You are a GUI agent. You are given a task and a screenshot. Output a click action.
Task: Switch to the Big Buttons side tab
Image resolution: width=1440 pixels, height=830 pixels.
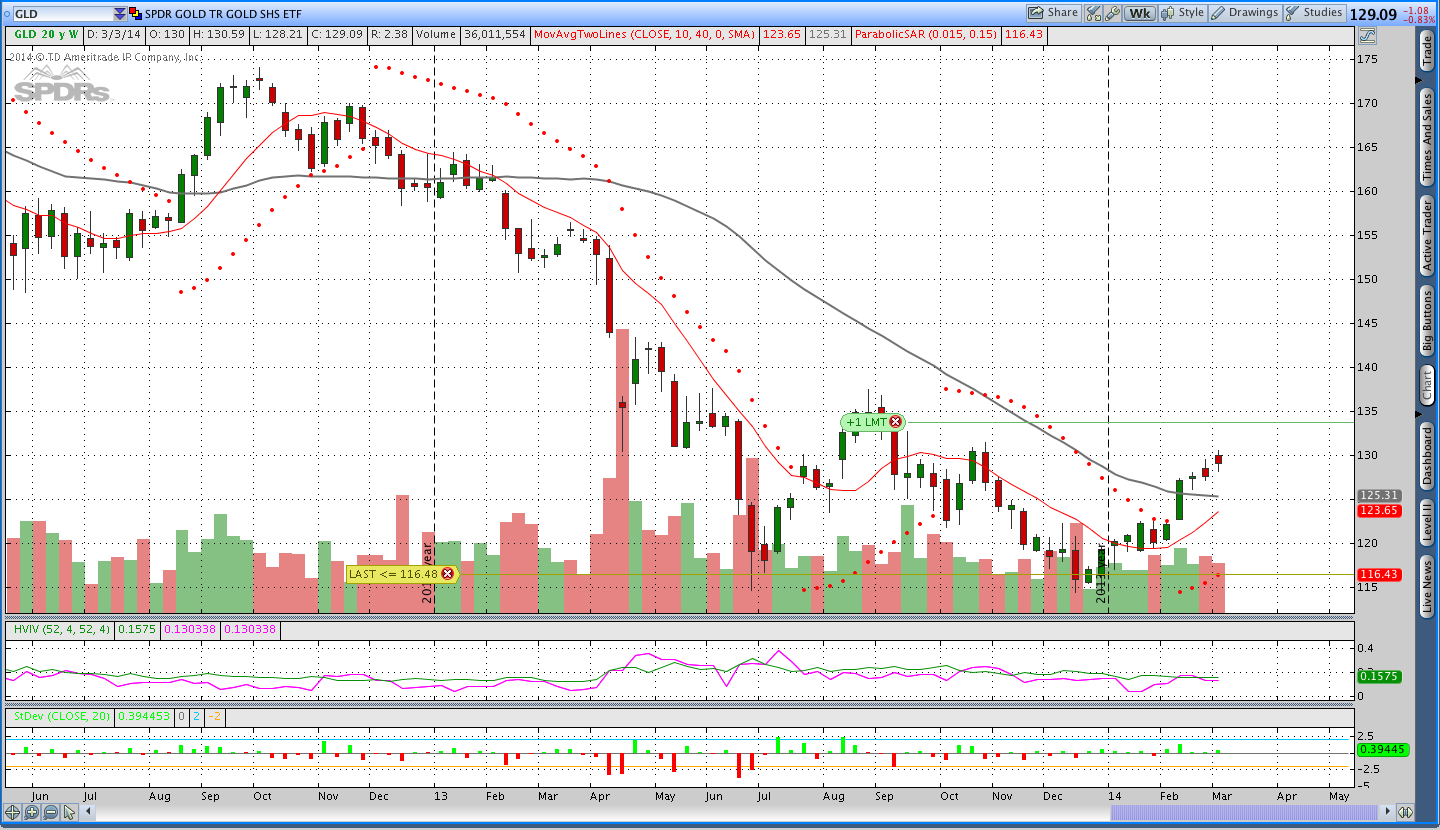coord(1427,320)
